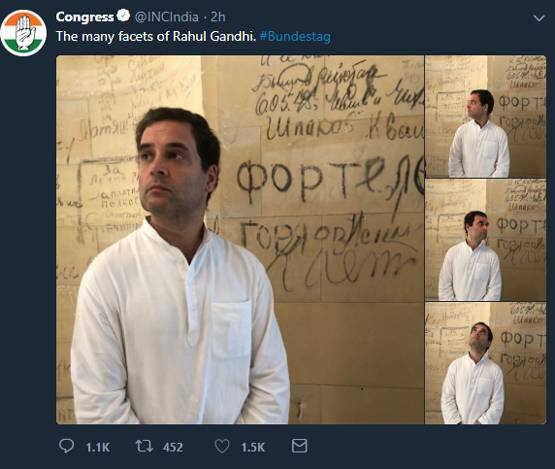Open the Congress display name link

point(85,17)
